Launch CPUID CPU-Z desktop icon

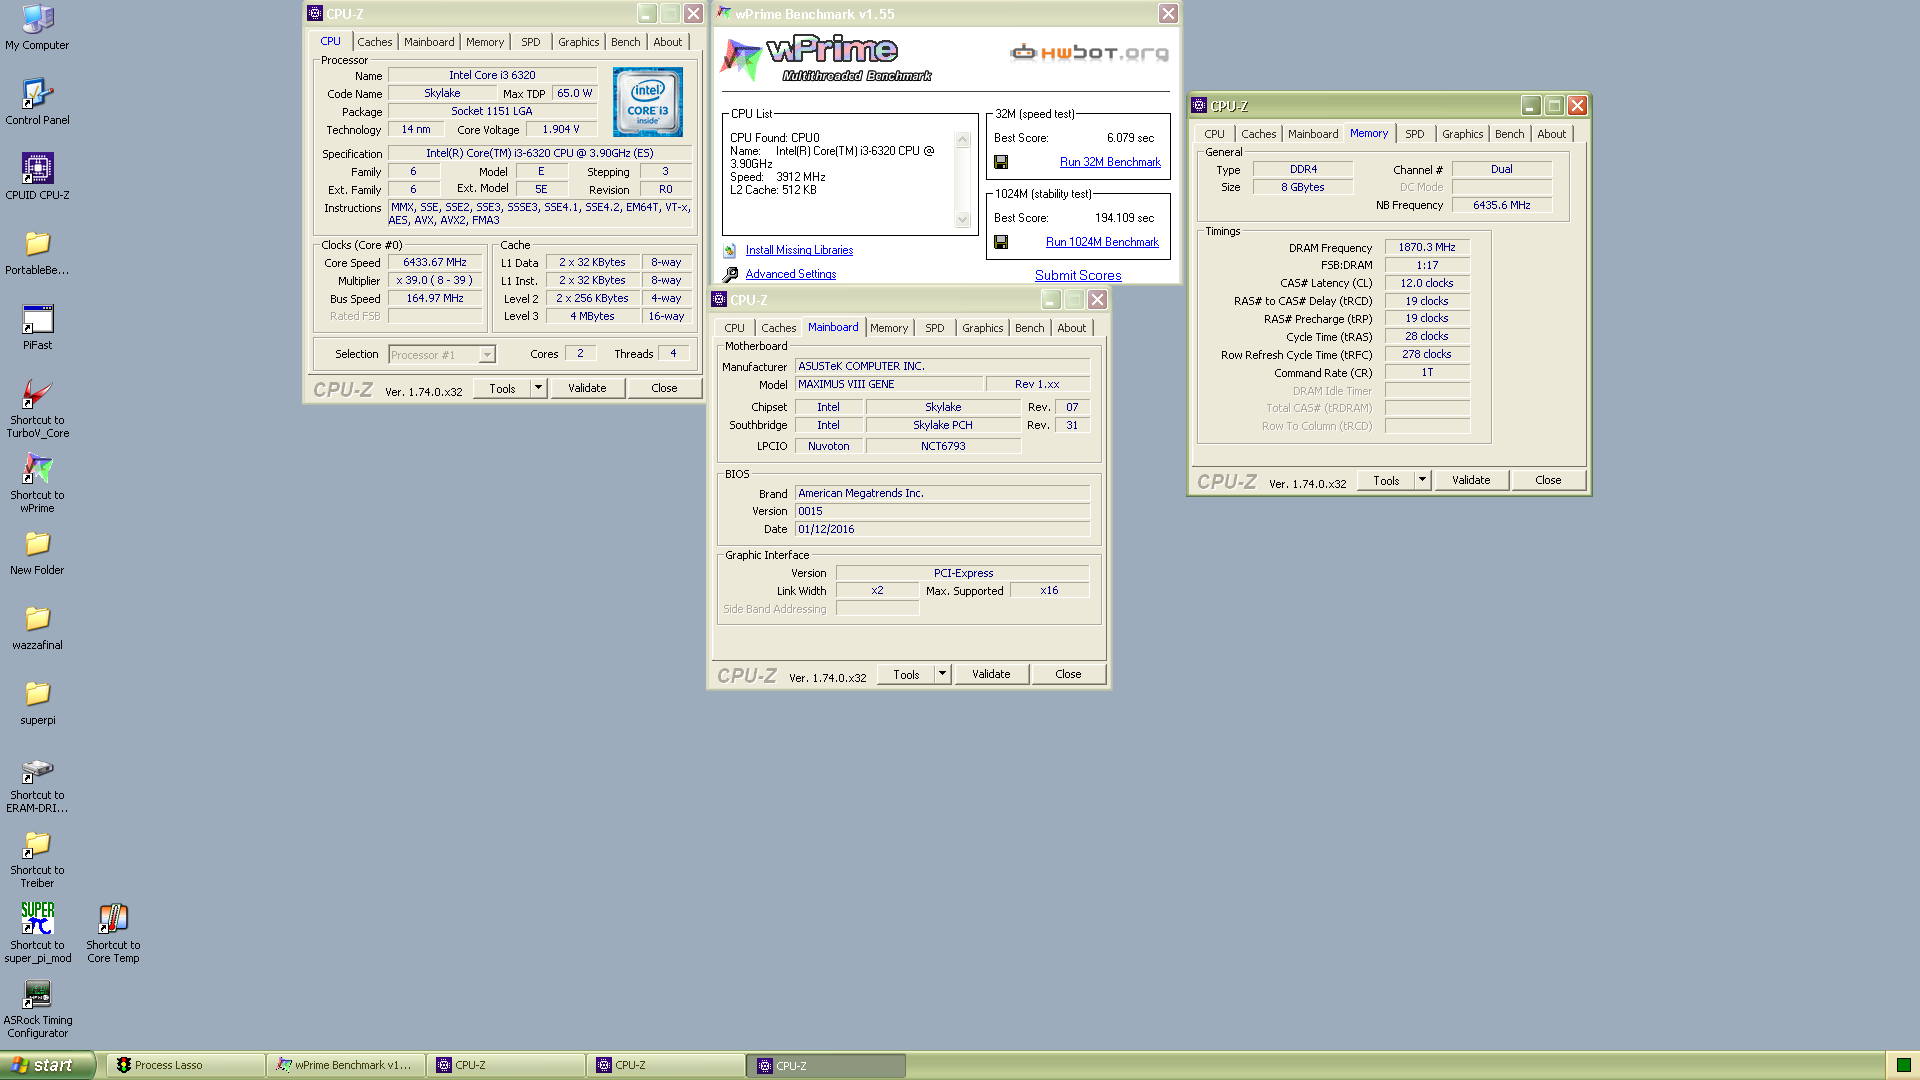pyautogui.click(x=37, y=177)
